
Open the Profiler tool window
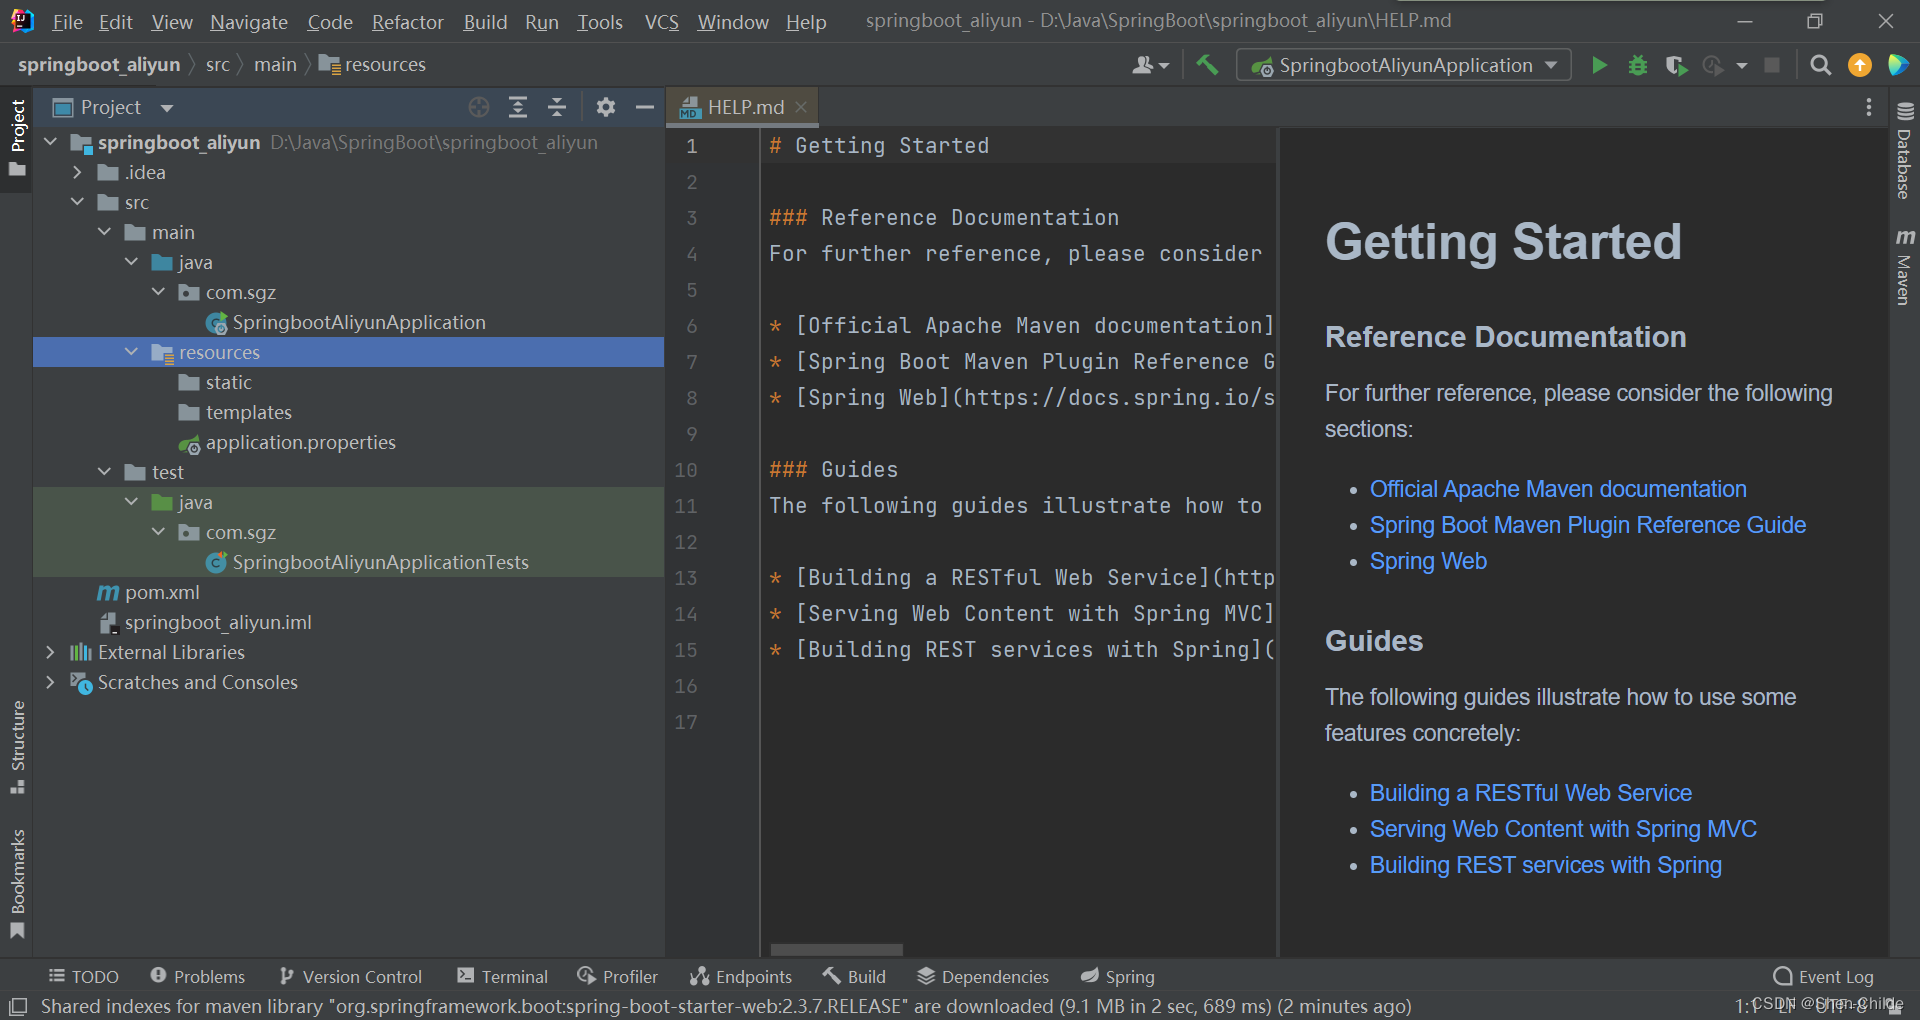(617, 977)
